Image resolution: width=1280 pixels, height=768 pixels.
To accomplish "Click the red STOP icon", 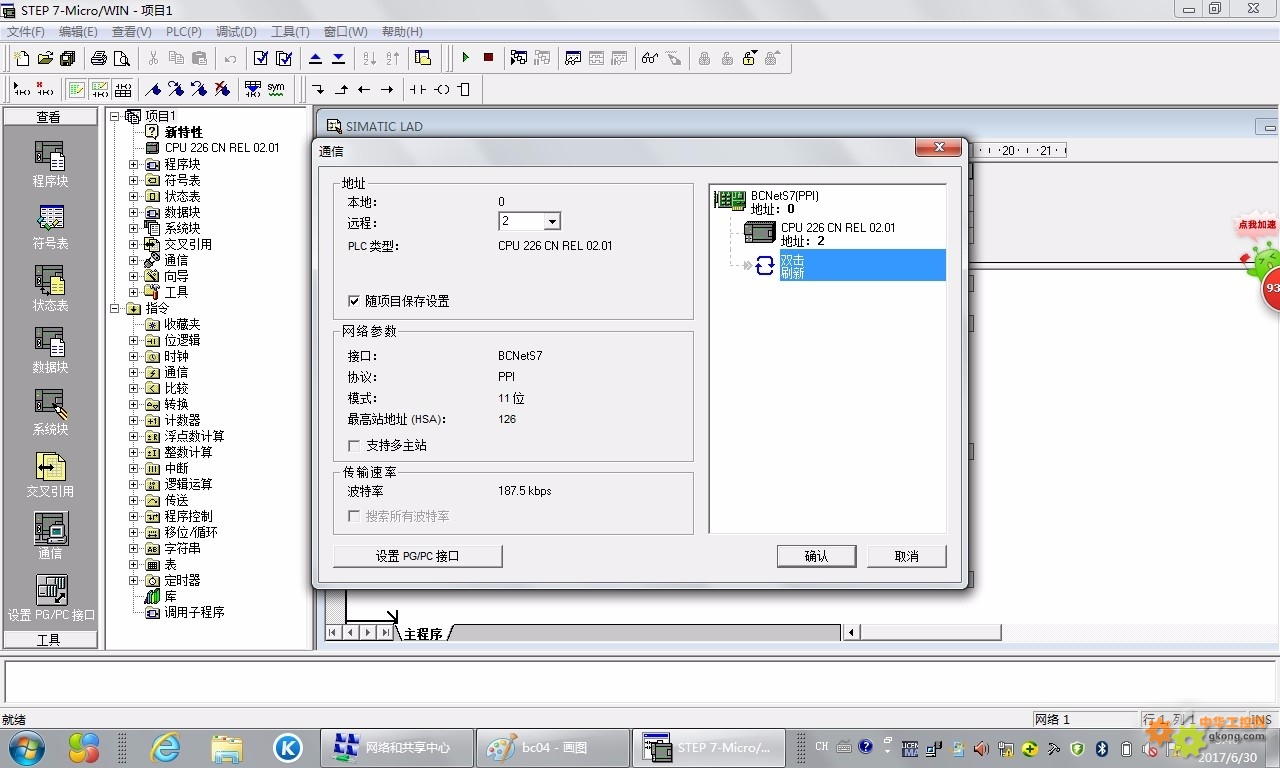I will click(488, 58).
